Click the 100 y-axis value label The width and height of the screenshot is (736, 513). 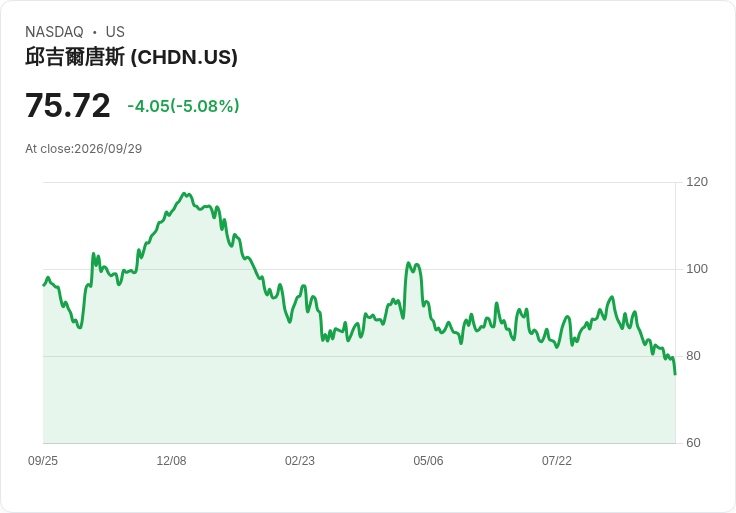tap(697, 269)
